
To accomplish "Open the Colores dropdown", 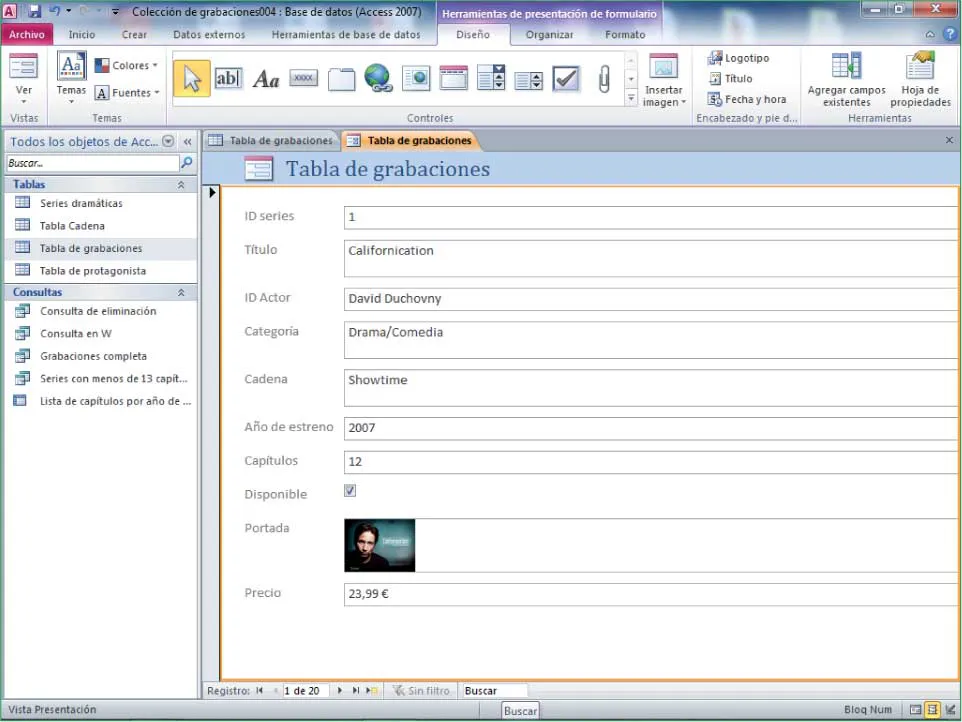I will click(127, 66).
